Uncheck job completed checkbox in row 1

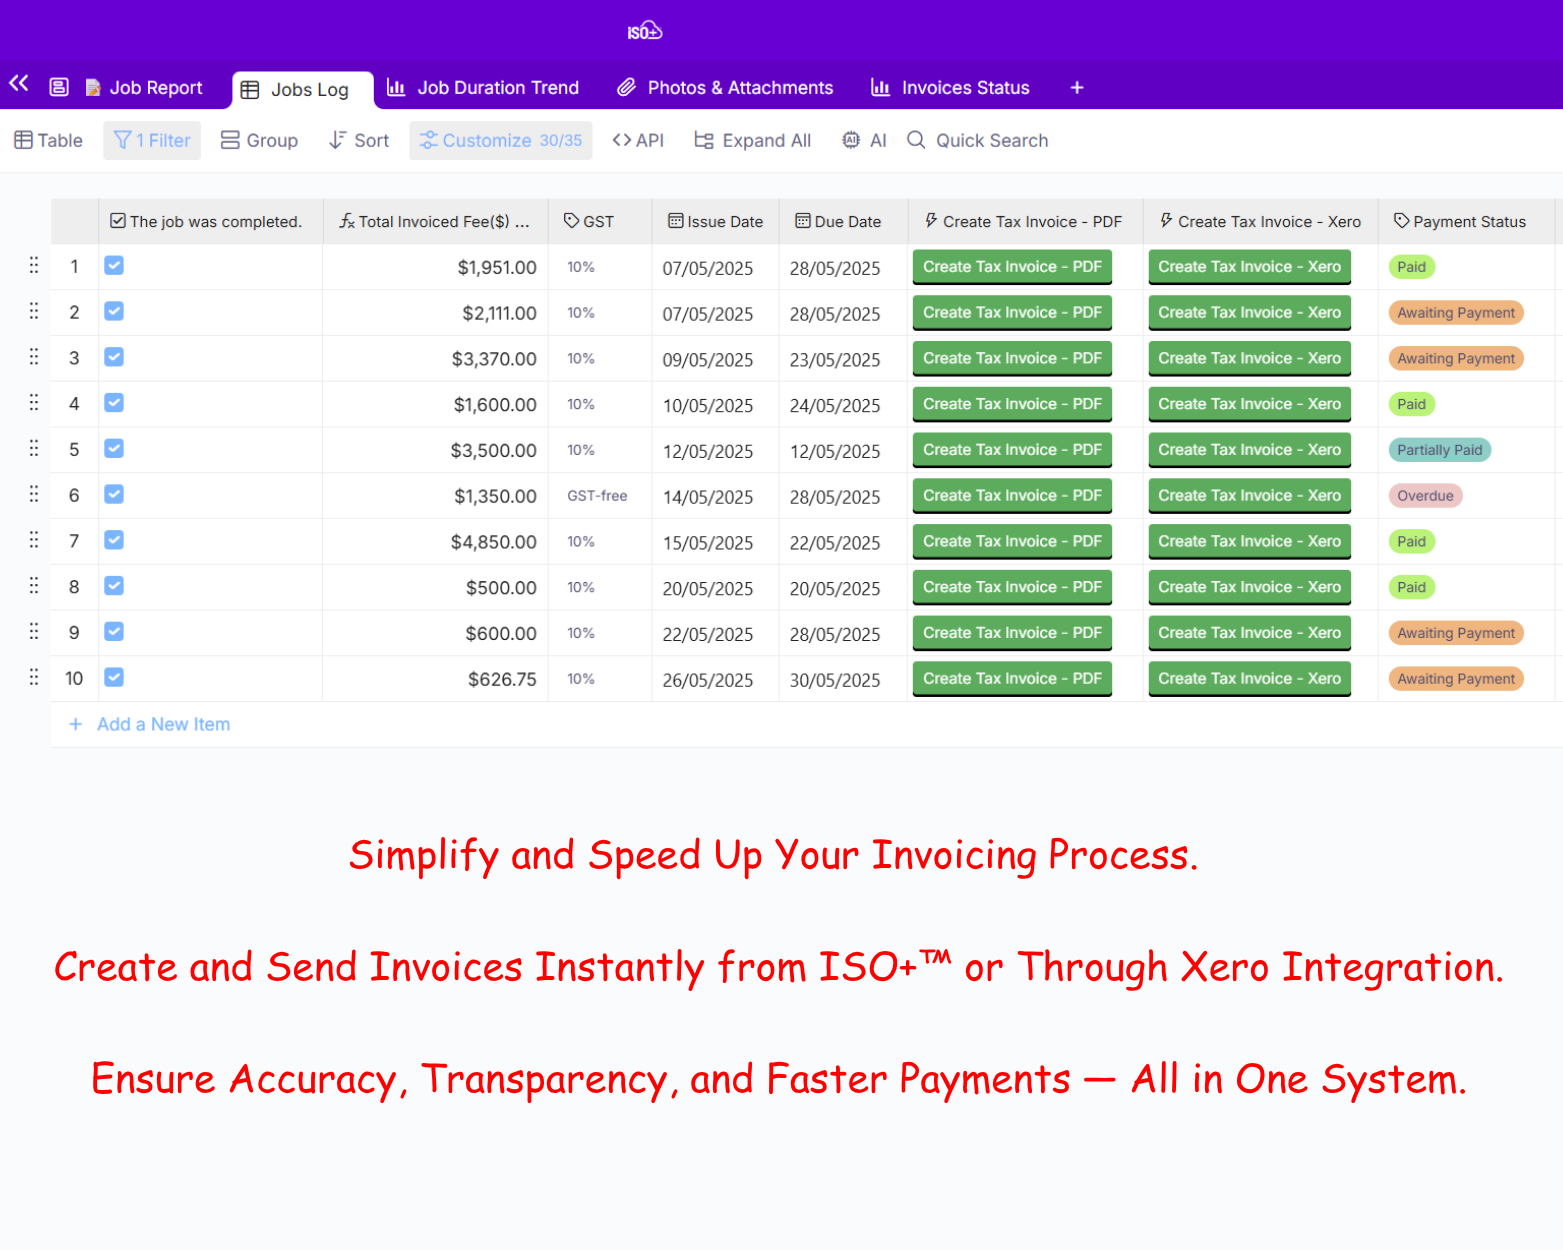pos(114,266)
